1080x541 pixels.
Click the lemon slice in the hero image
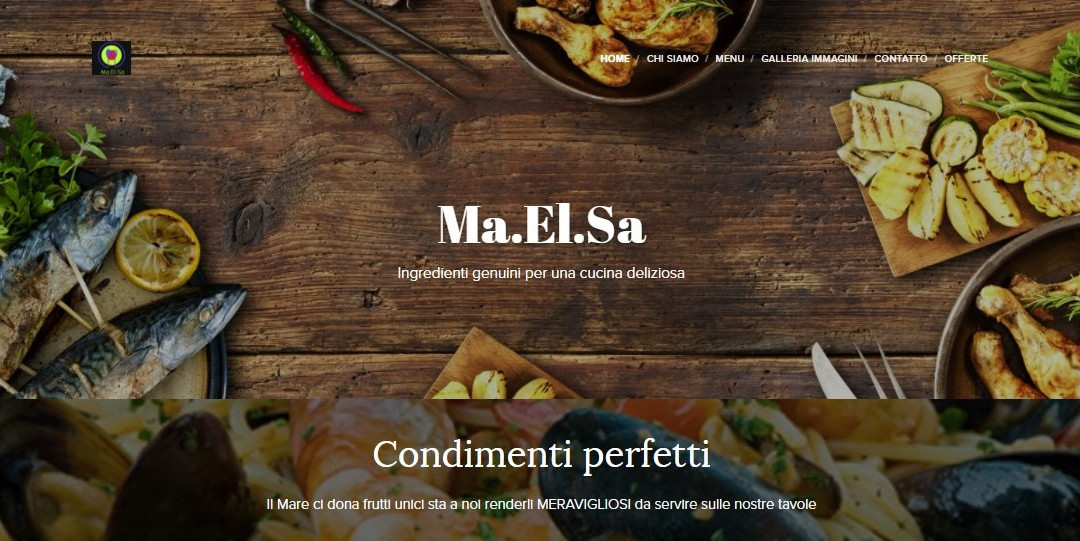pos(158,249)
